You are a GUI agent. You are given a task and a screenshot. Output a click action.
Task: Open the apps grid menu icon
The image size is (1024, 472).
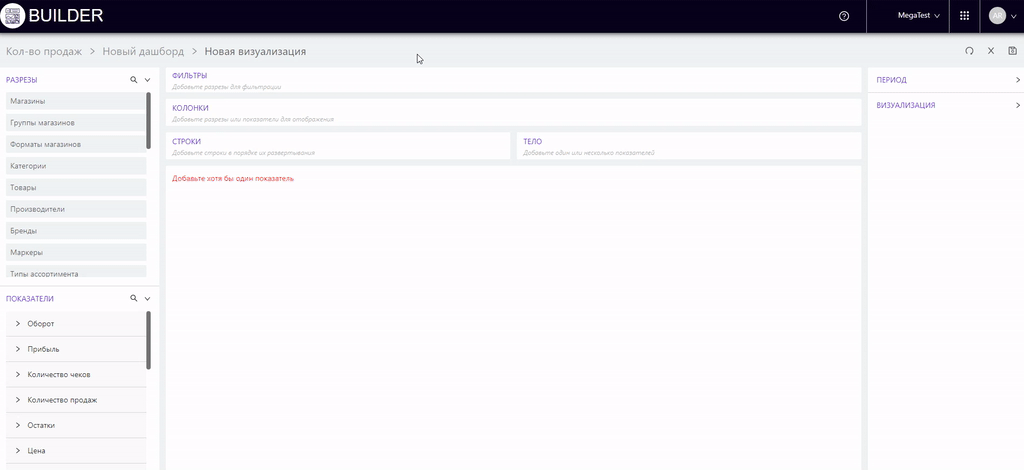pos(964,16)
